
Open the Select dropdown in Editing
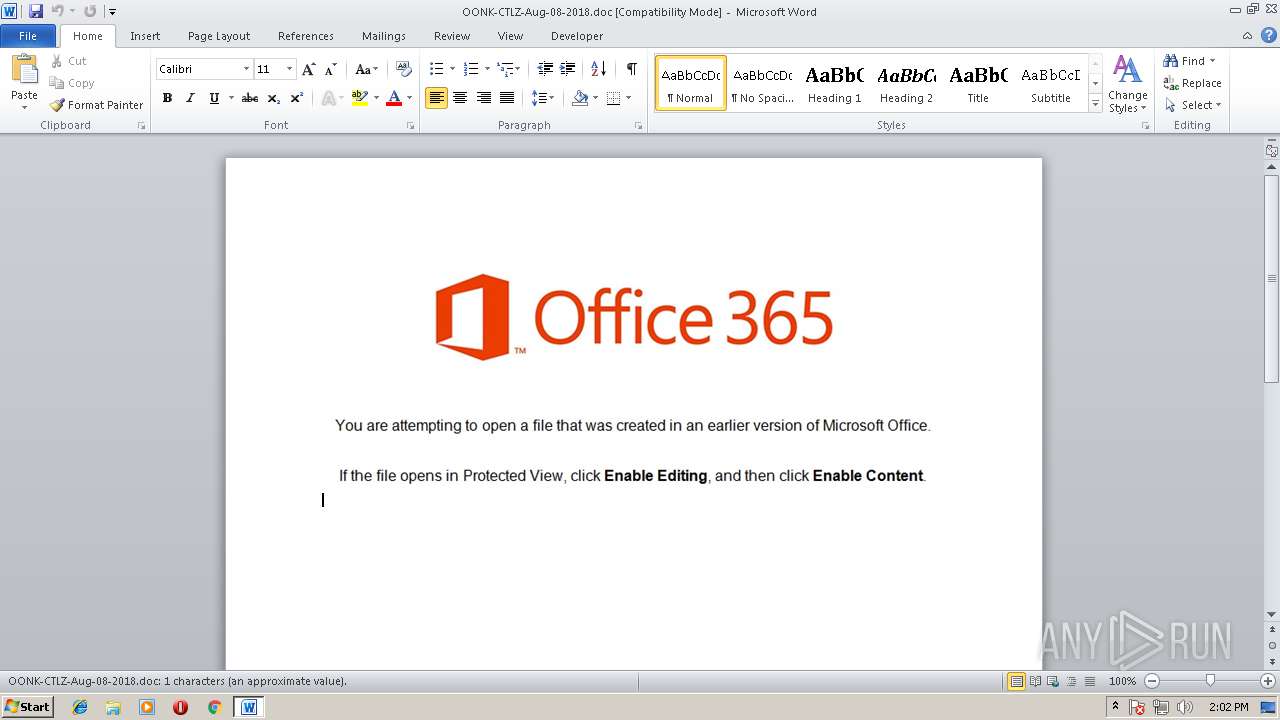pyautogui.click(x=1193, y=105)
